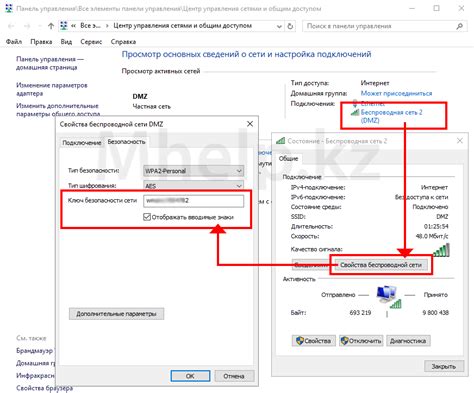Image resolution: width=474 pixels, height=393 pixels.
Task: Click Может присоединиться link
Action: 396,93
